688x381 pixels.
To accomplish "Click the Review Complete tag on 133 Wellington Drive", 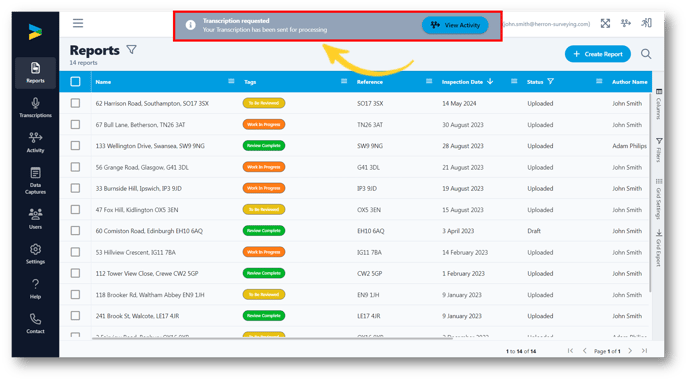I will tap(264, 146).
